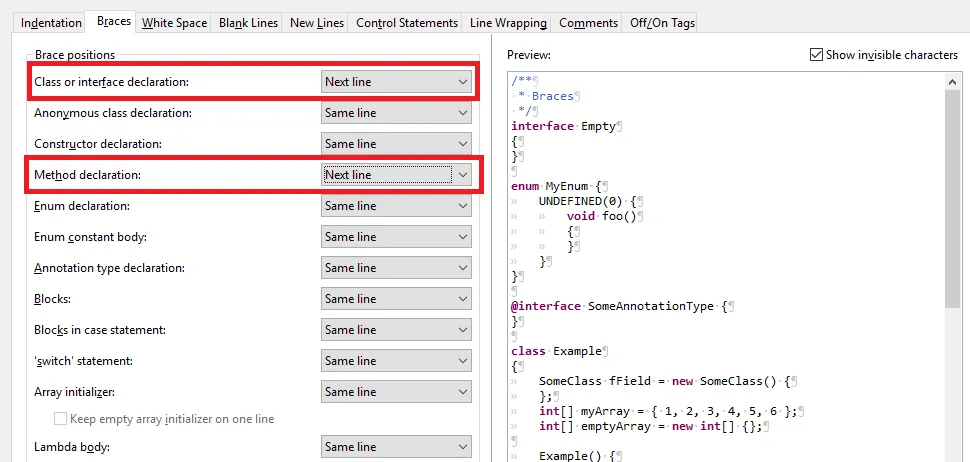Screen dimensions: 970x462
Task: Click the '* Braces' comment line
Action: click(546, 96)
